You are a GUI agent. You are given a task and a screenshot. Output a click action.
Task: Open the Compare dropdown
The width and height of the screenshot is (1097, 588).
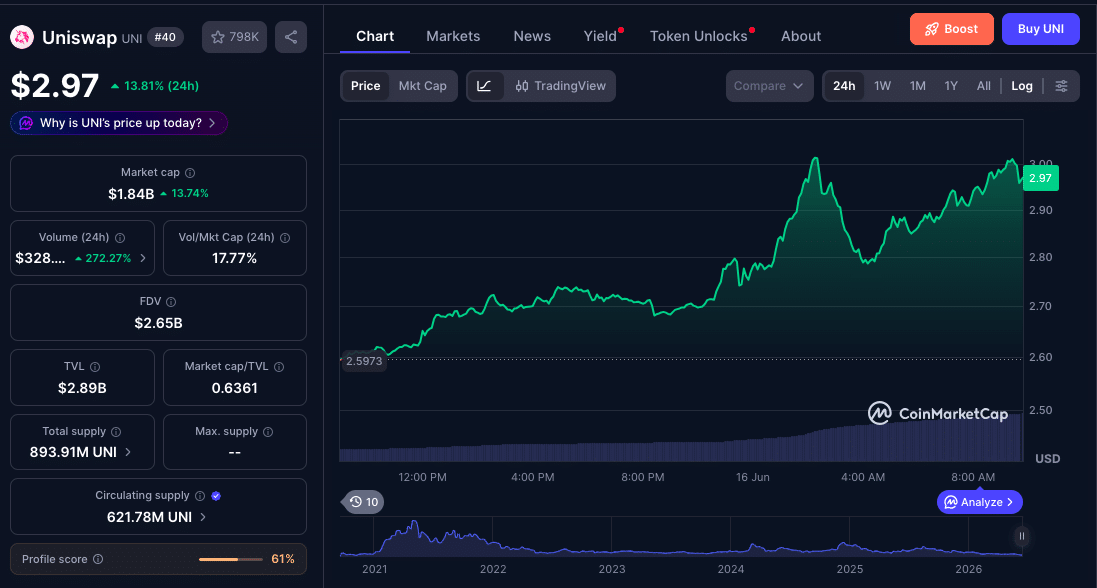tap(770, 86)
